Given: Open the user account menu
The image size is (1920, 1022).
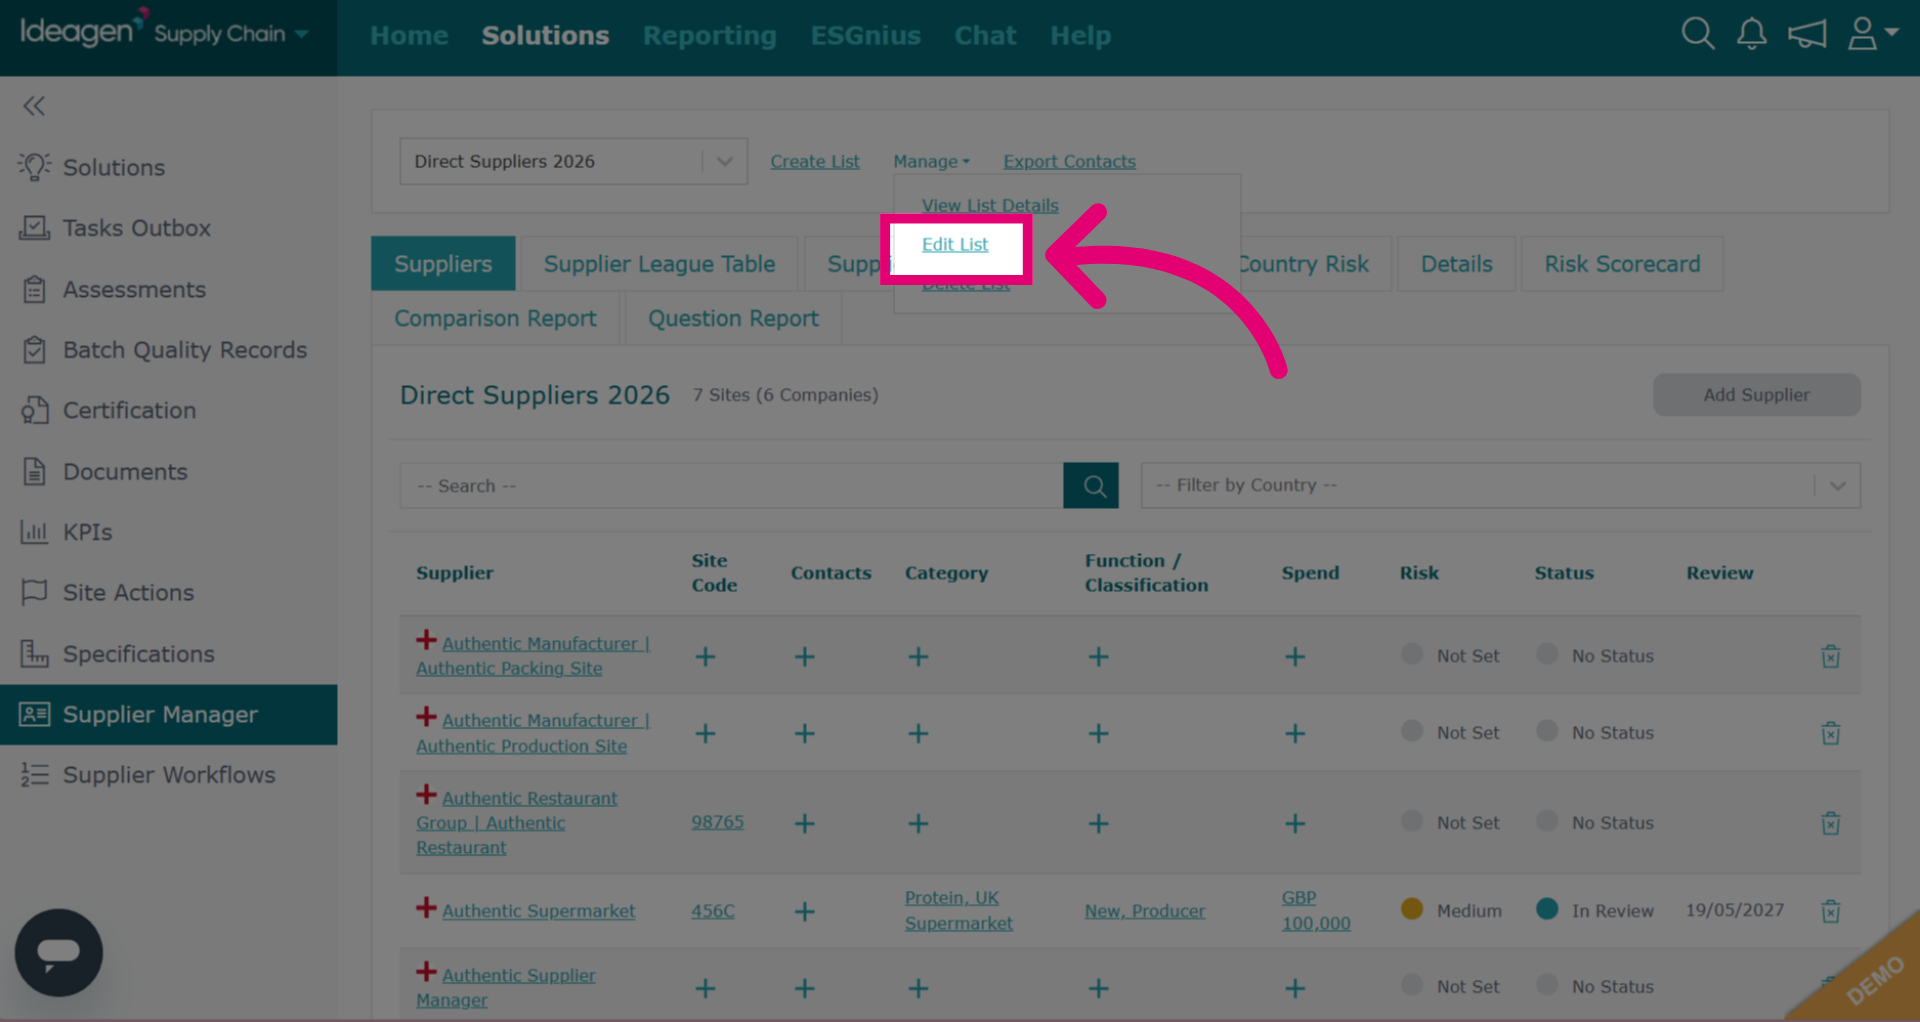Looking at the screenshot, I should [x=1872, y=34].
